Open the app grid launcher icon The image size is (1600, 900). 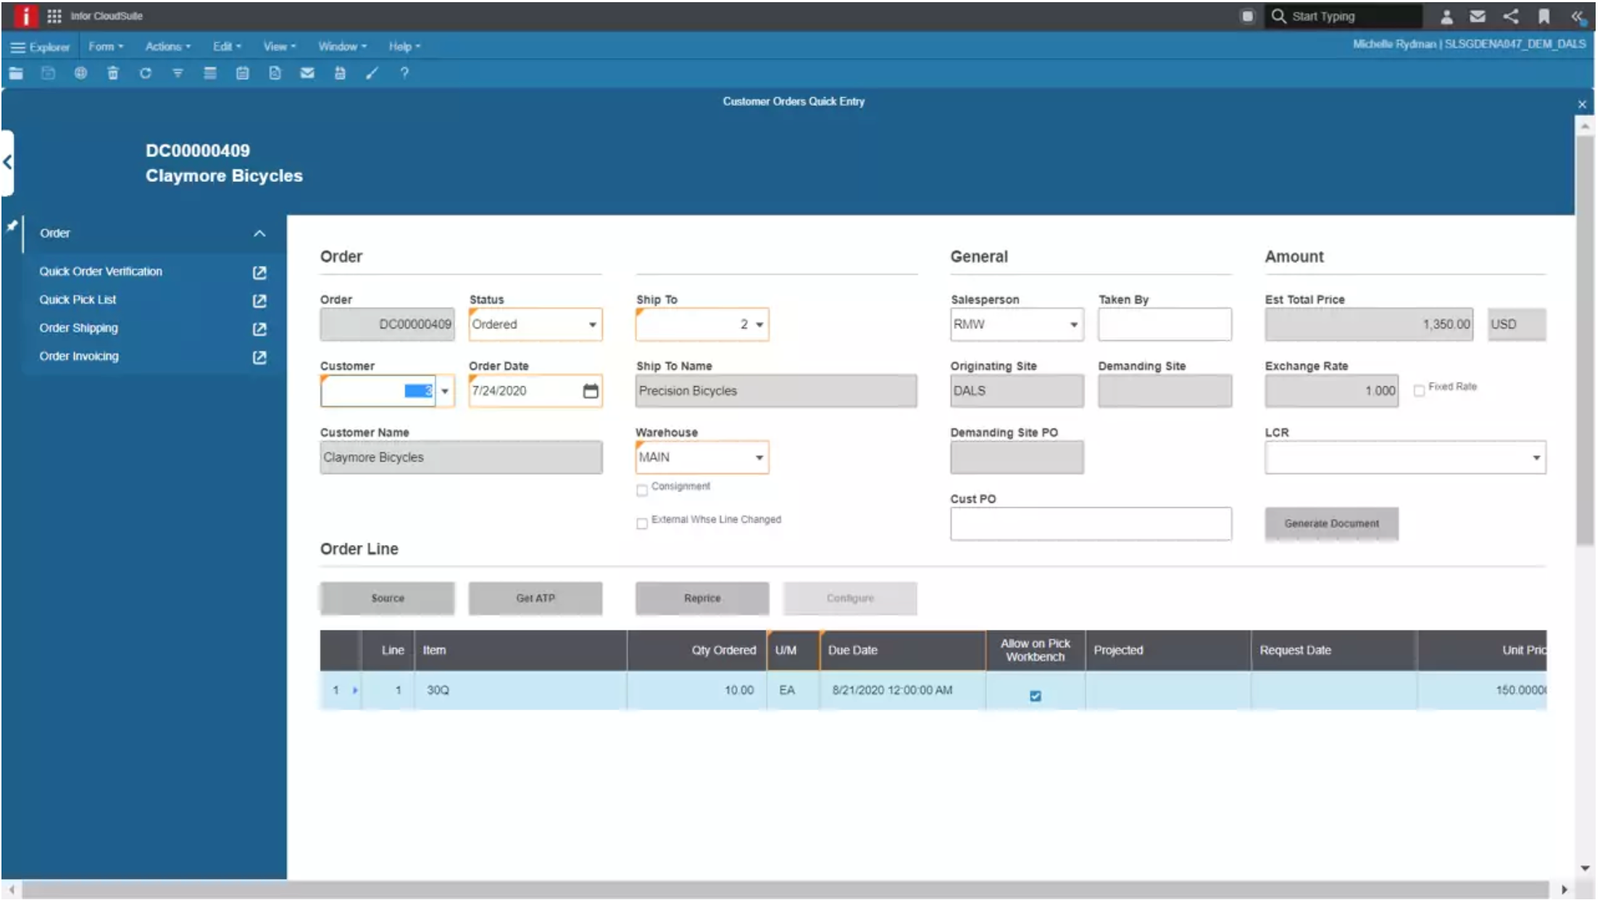tap(54, 16)
